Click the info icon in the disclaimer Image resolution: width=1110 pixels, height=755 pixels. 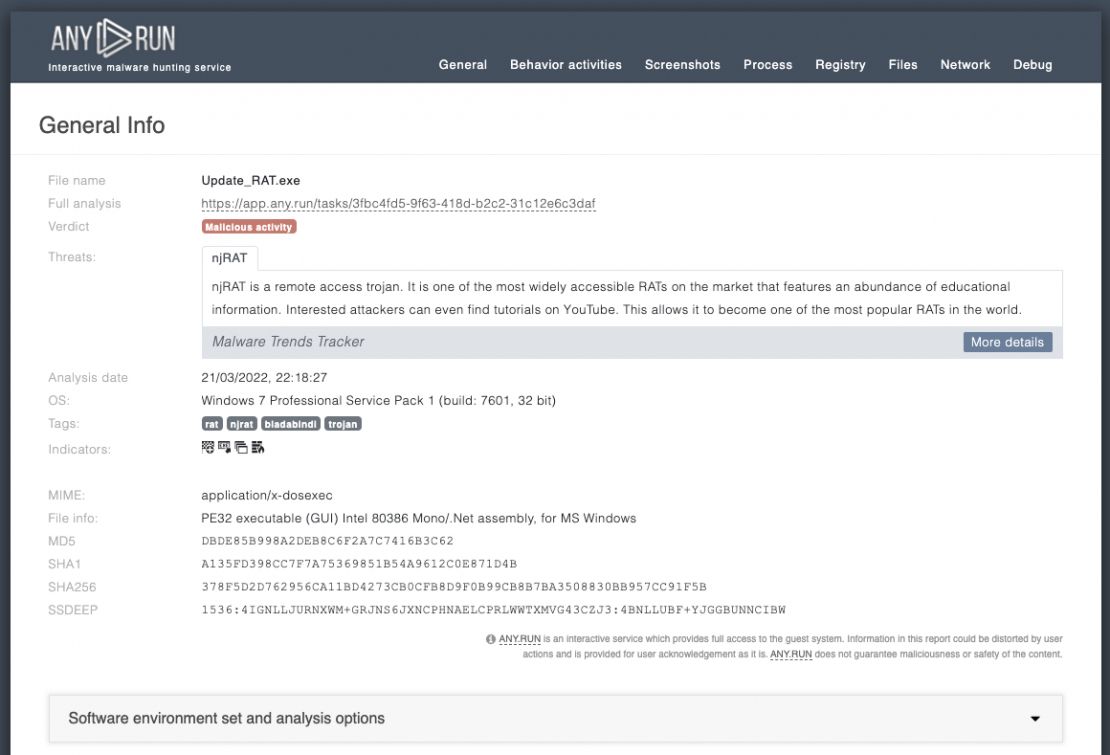pos(489,637)
